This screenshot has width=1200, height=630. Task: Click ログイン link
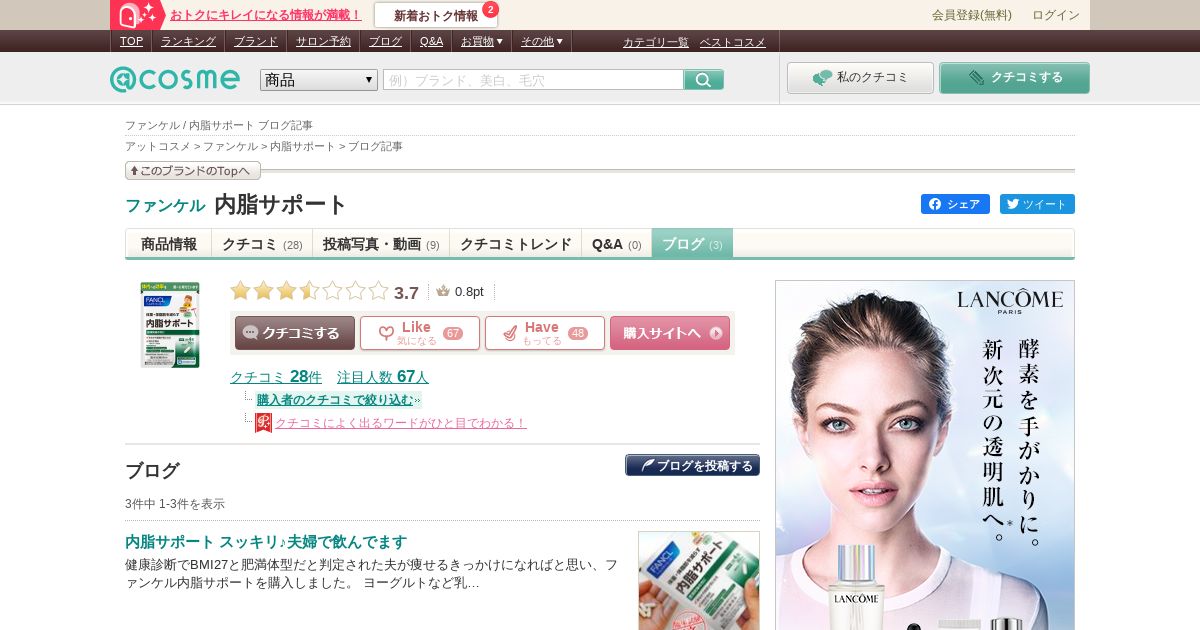(1056, 15)
